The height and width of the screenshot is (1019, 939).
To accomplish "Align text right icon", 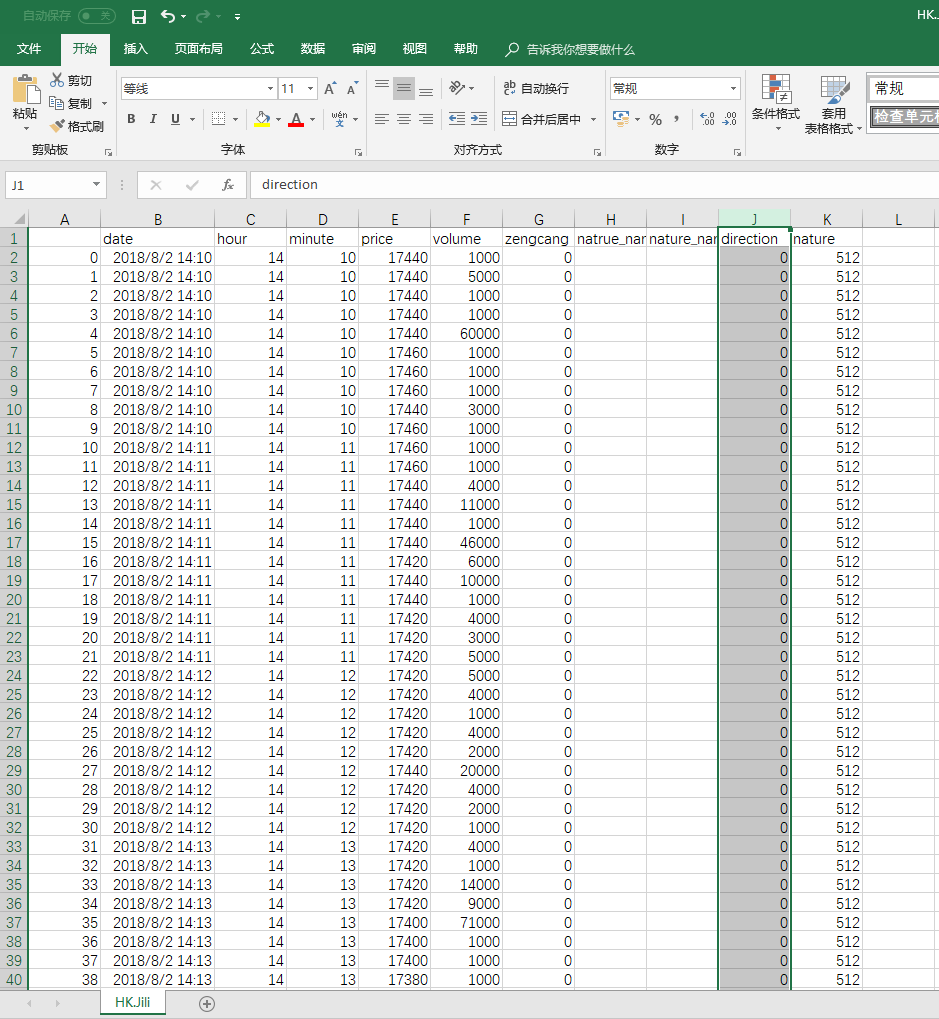I will tap(426, 119).
